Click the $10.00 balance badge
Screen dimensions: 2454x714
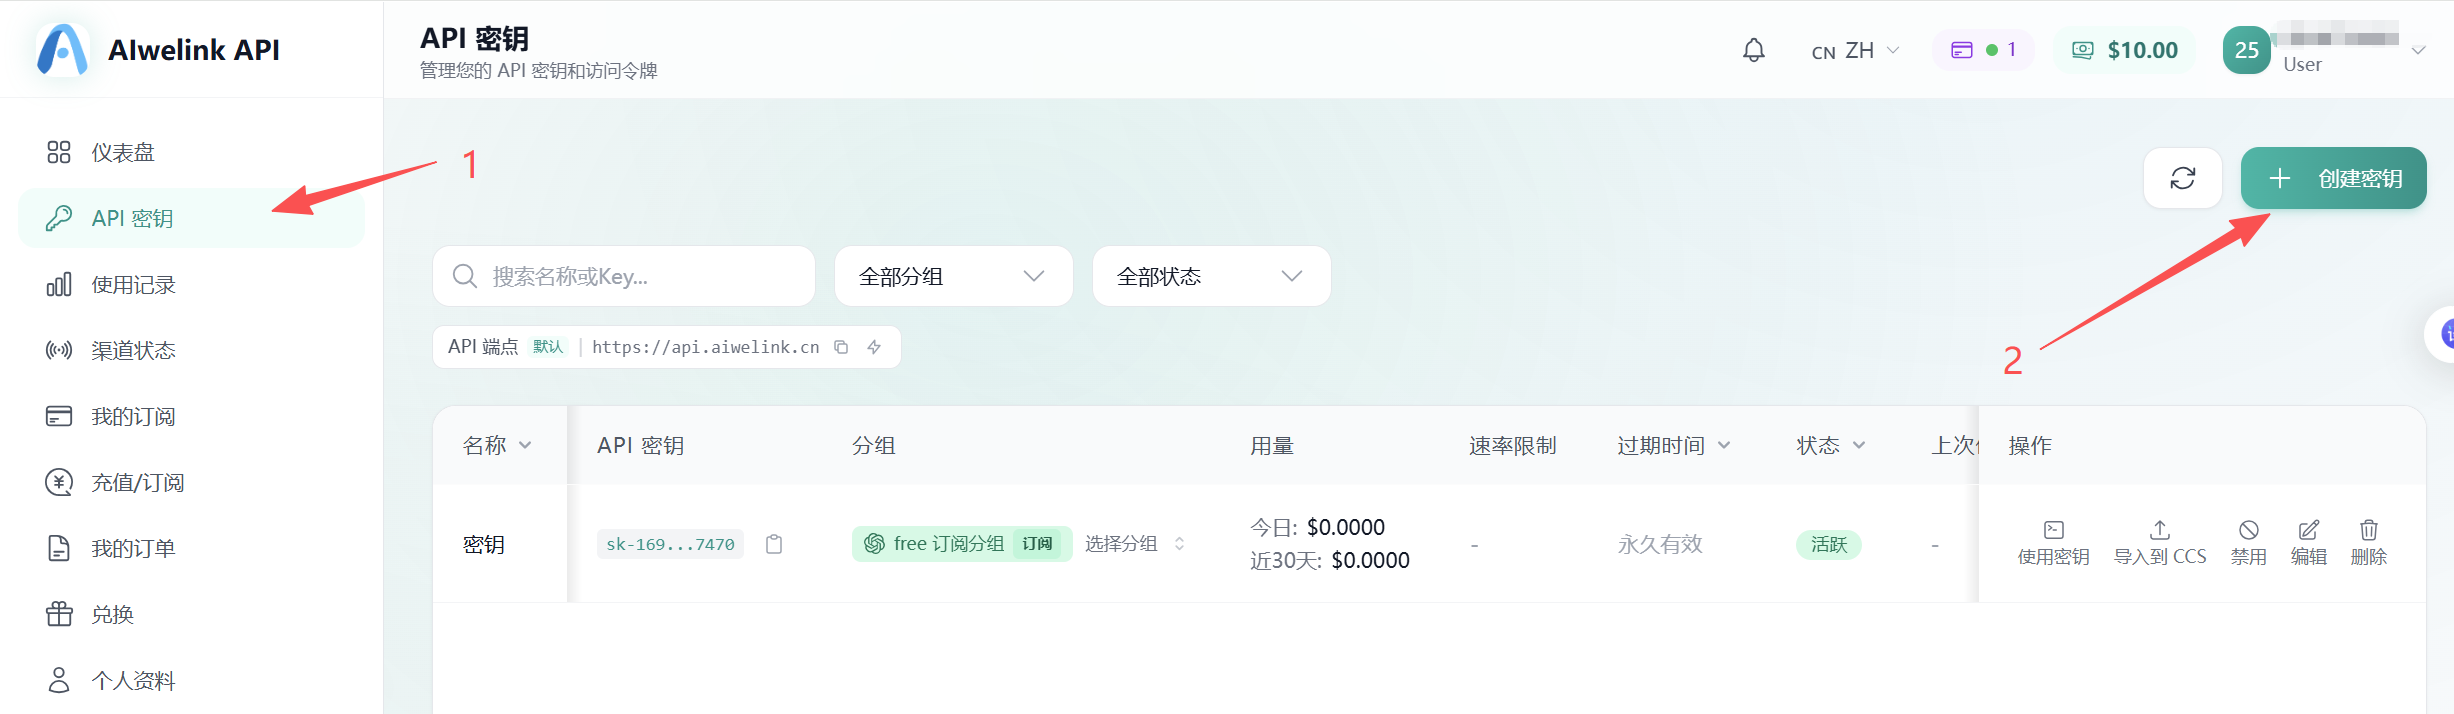[x=2124, y=50]
